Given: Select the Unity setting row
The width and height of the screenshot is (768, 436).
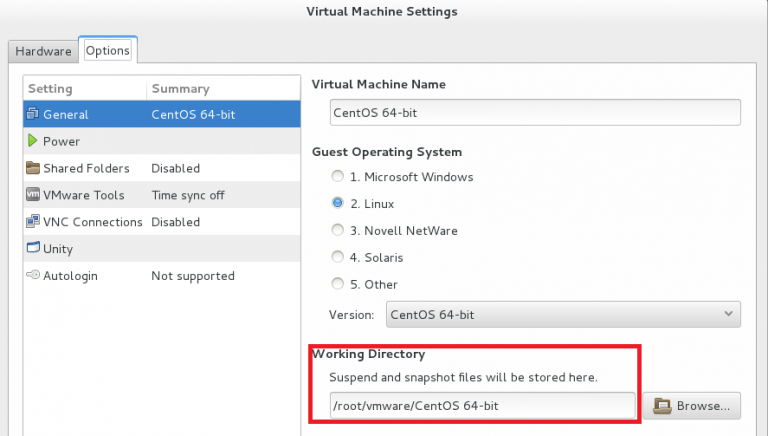Looking at the screenshot, I should (x=162, y=249).
